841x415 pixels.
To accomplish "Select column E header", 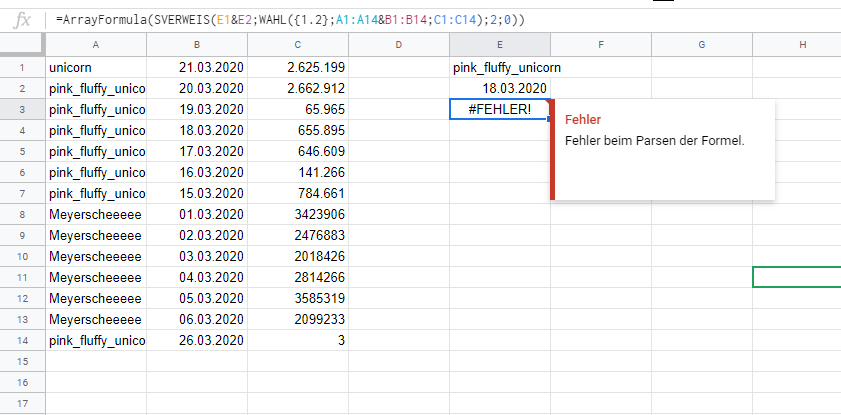I will [499, 45].
